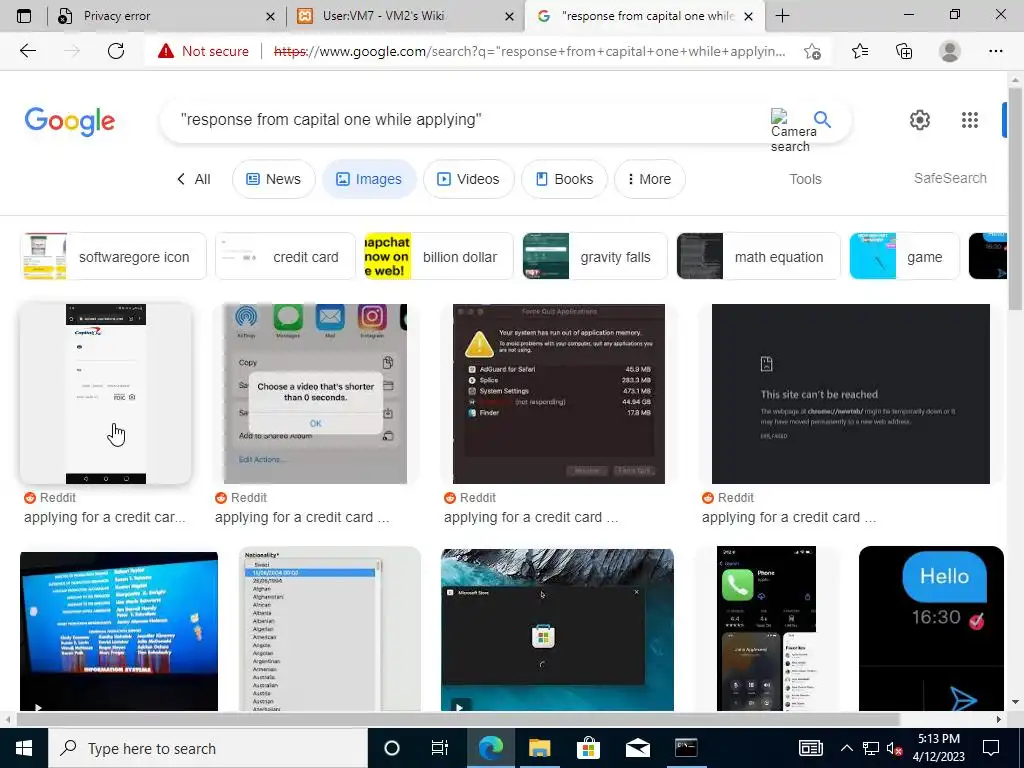Viewport: 1024px width, 768px height.
Task: Select the Videos search filter
Action: [x=469, y=179]
